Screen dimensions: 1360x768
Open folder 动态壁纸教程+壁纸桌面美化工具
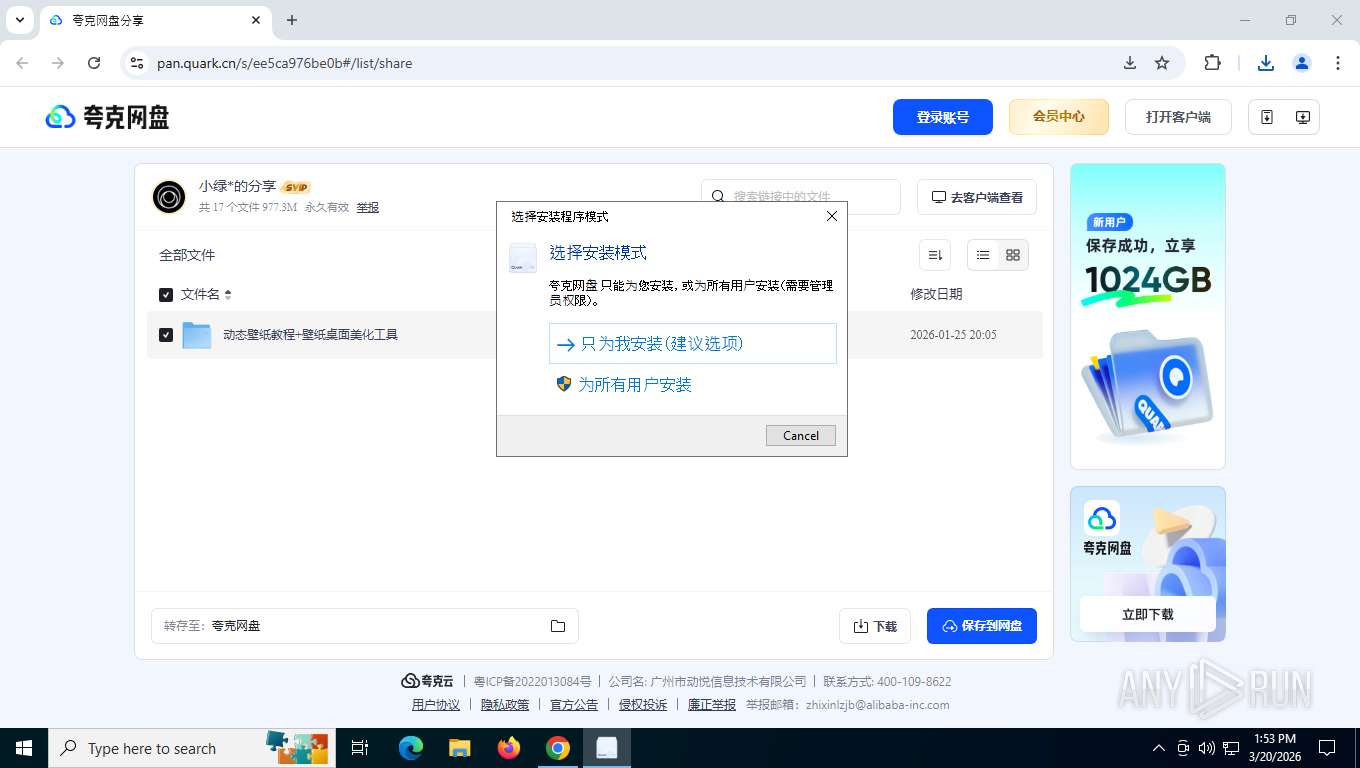(x=310, y=335)
